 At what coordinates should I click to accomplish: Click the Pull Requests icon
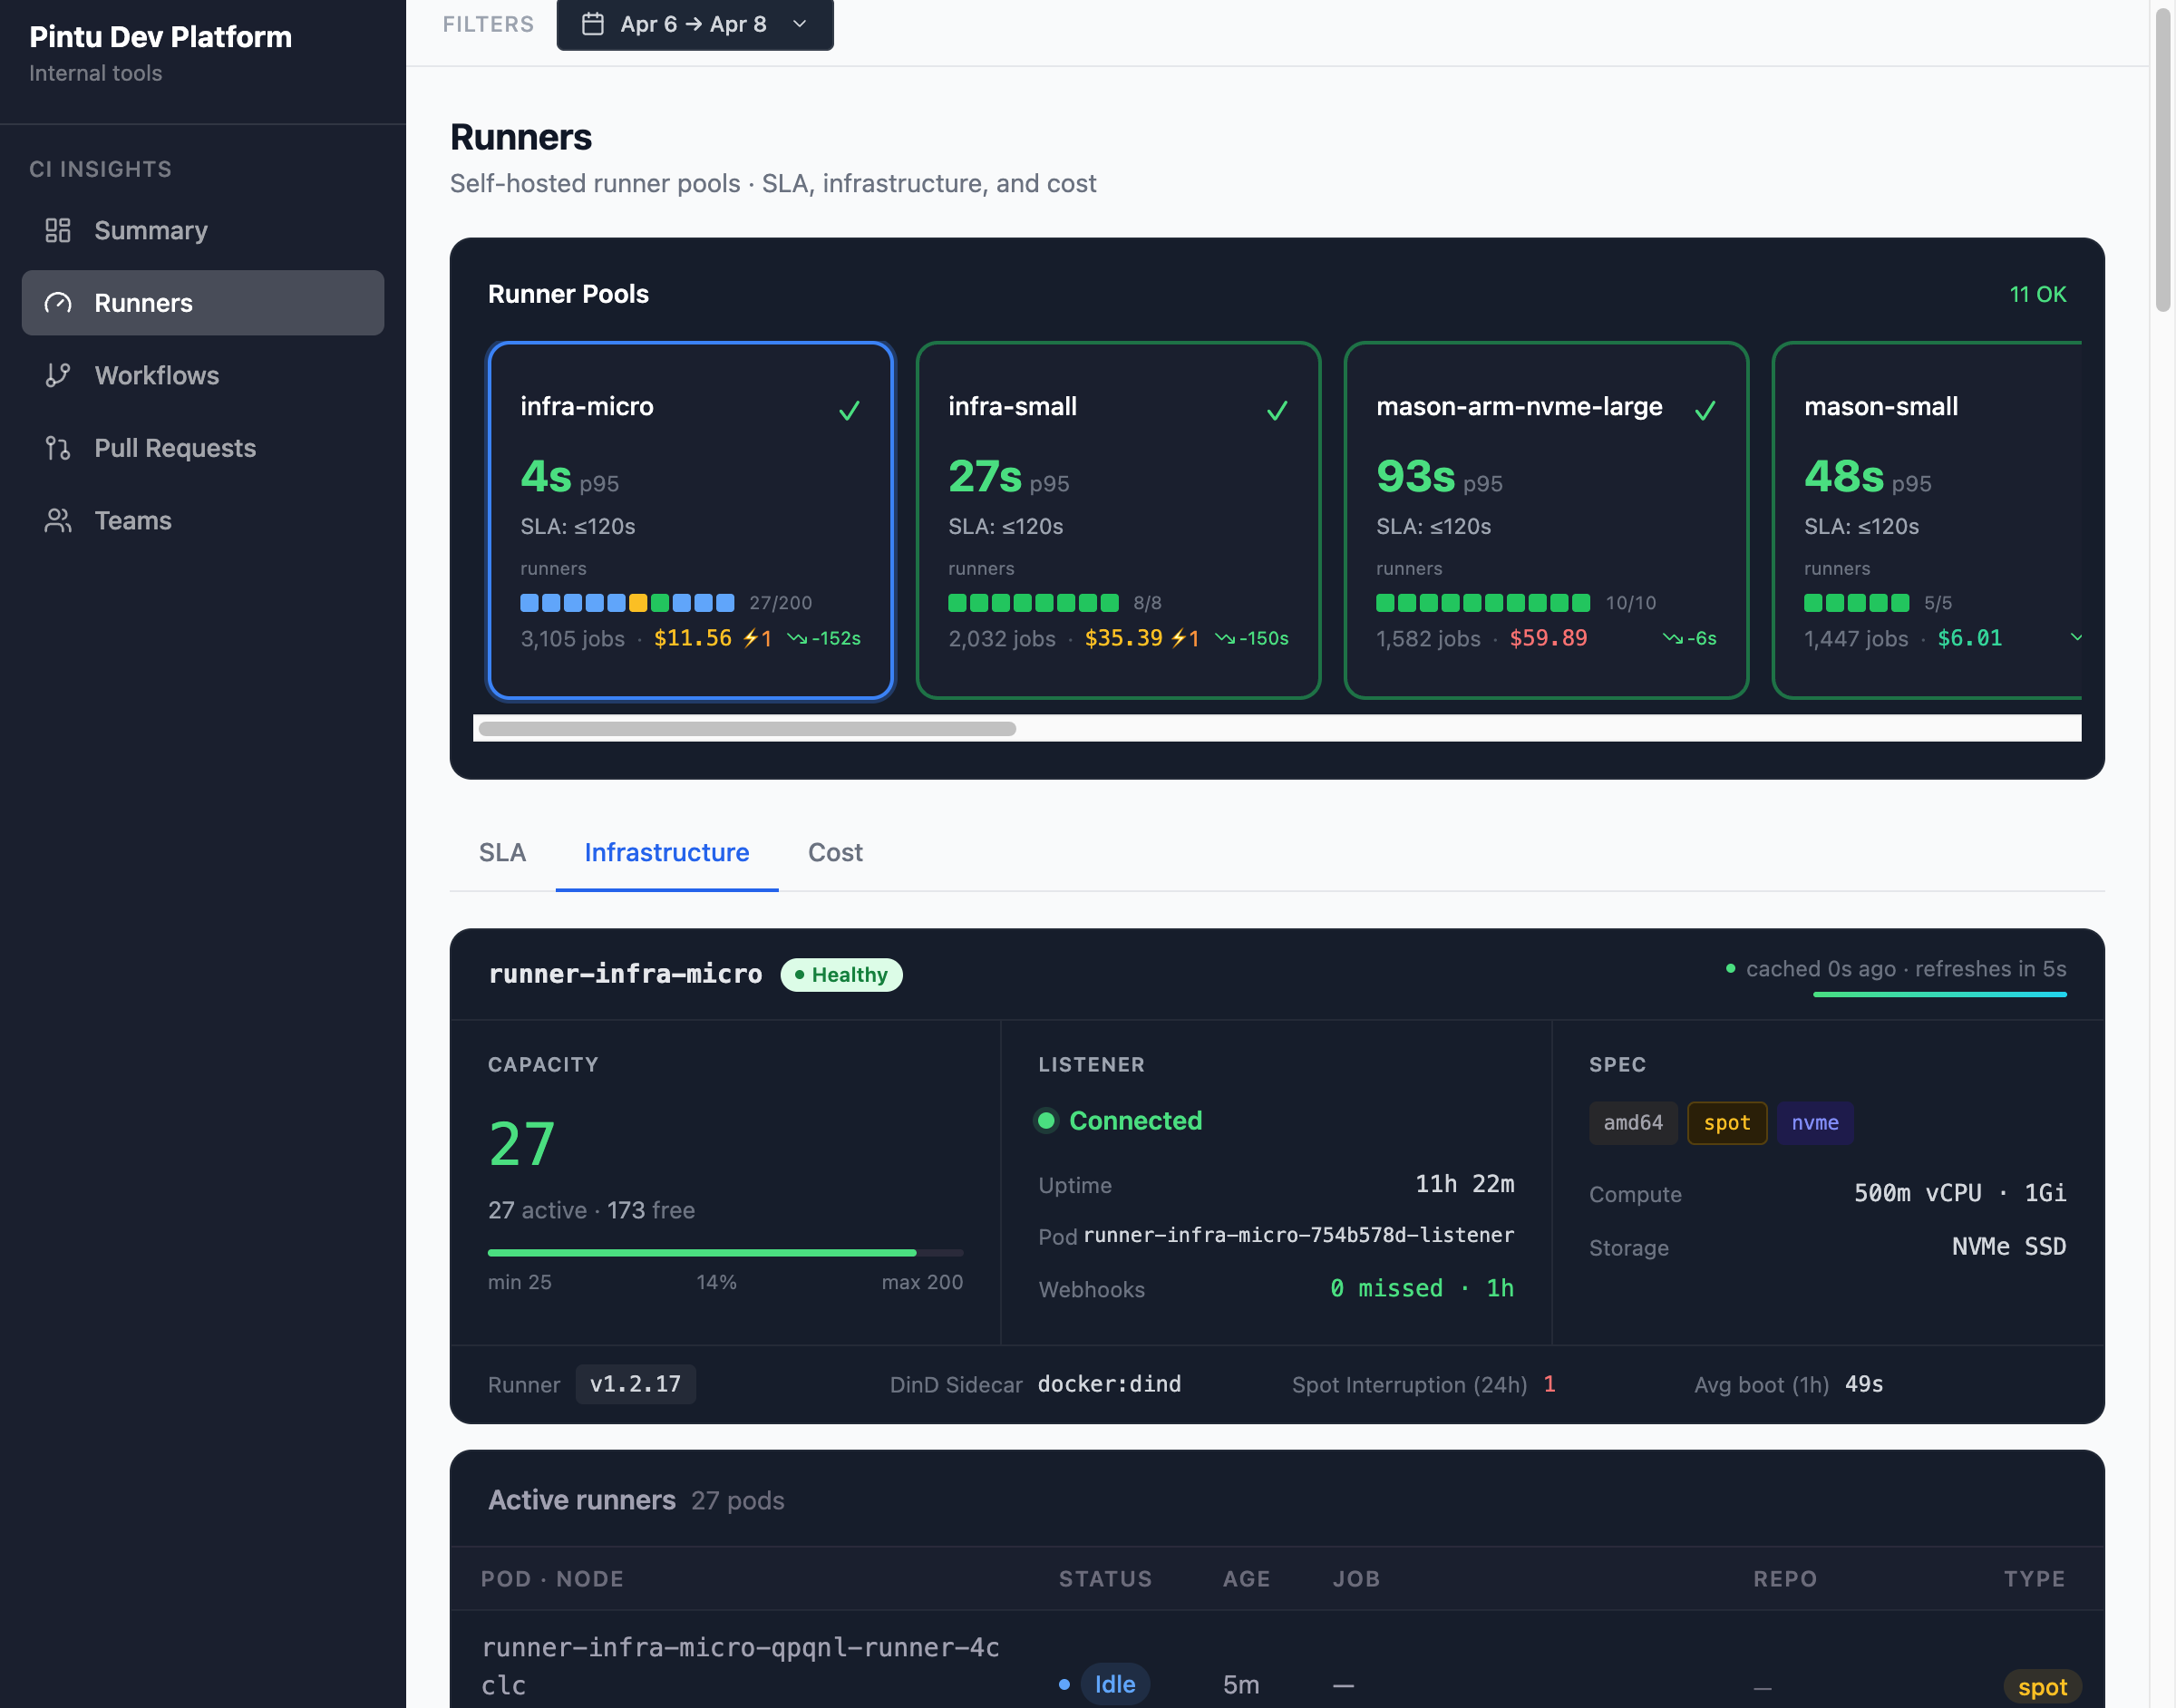pyautogui.click(x=58, y=448)
